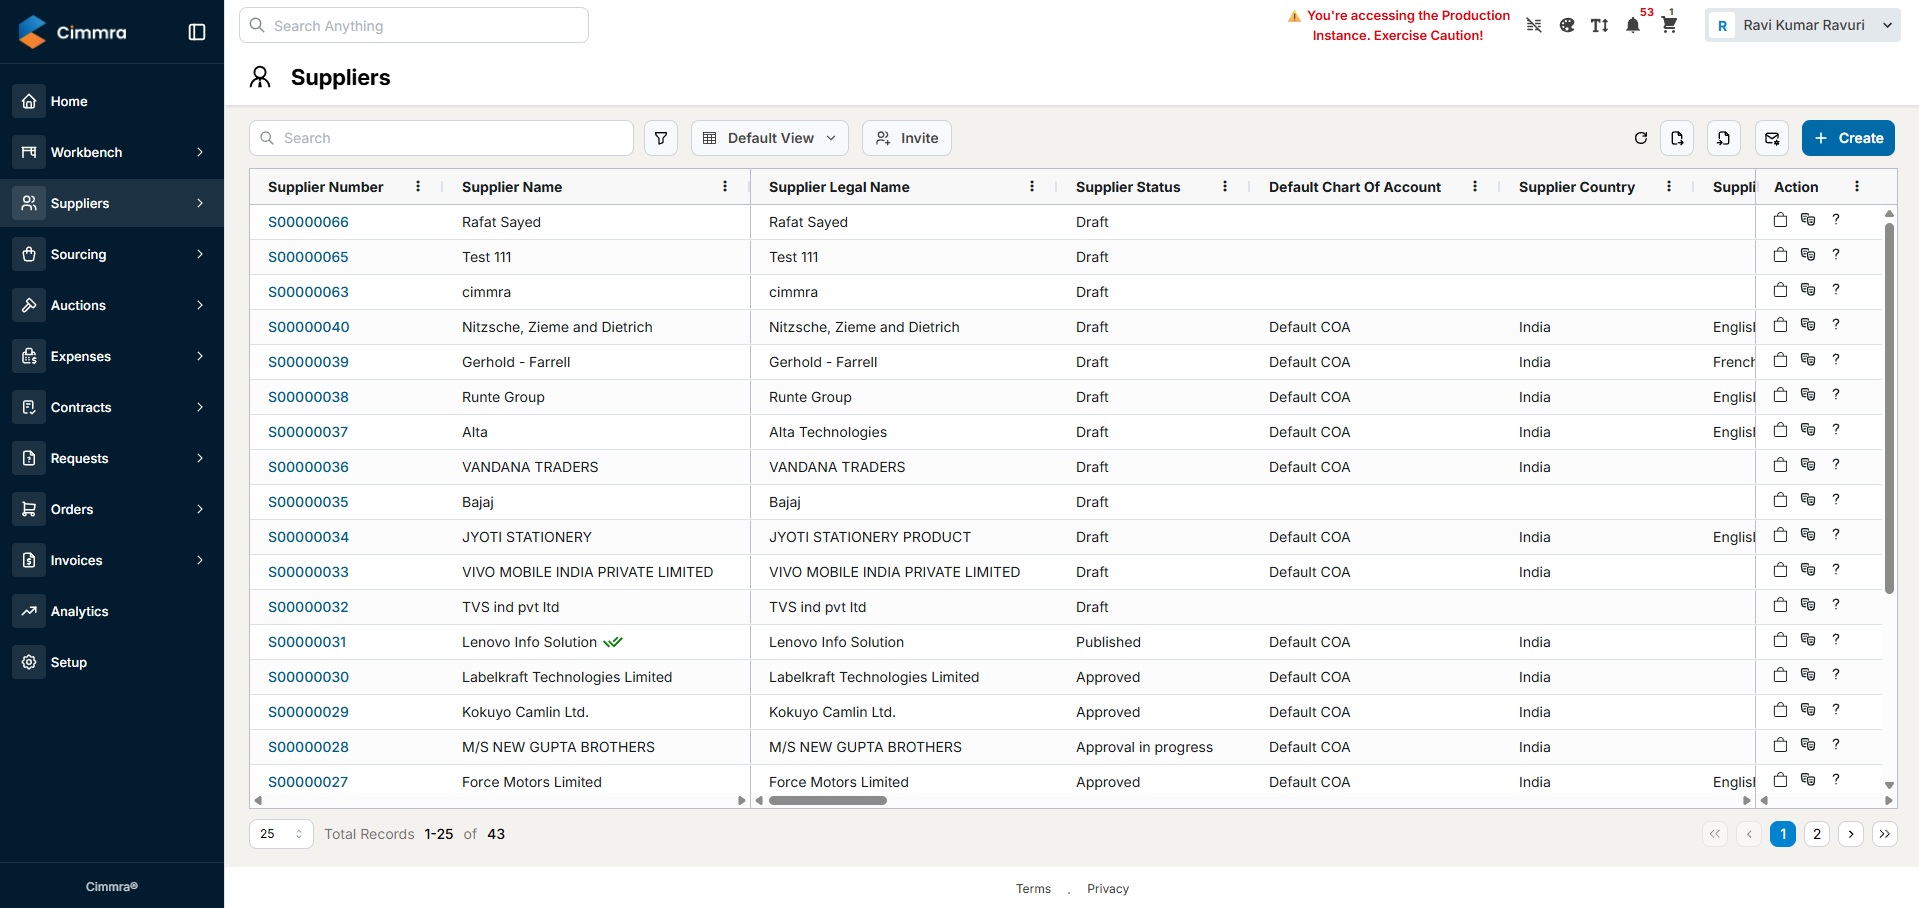Open Supplier Legal Name column menu

pyautogui.click(x=1032, y=187)
